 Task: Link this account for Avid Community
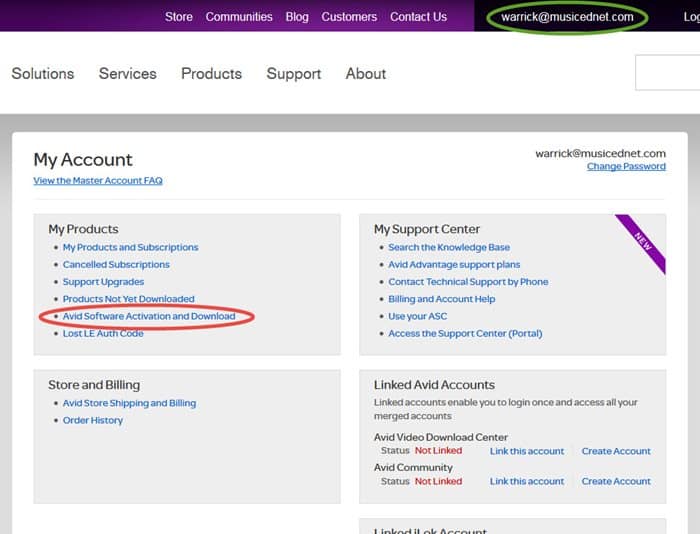[527, 481]
